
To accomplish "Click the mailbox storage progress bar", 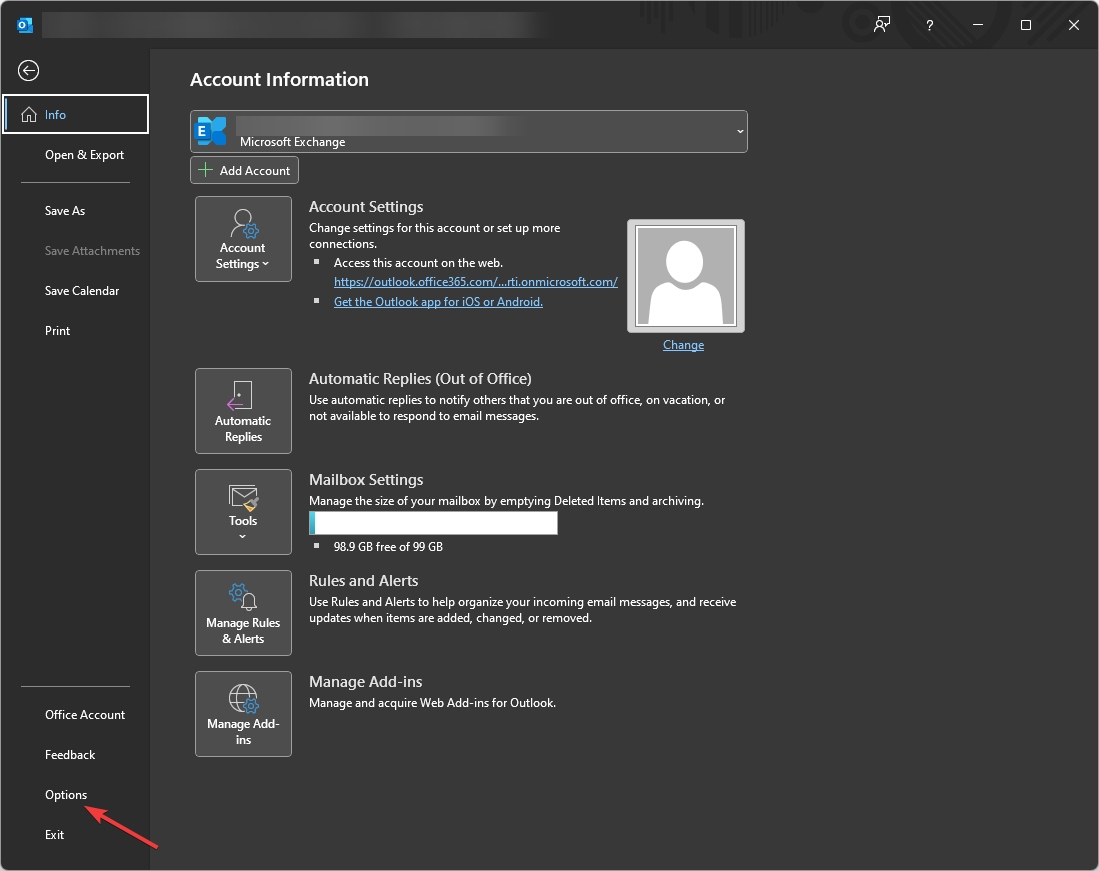I will pyautogui.click(x=433, y=523).
